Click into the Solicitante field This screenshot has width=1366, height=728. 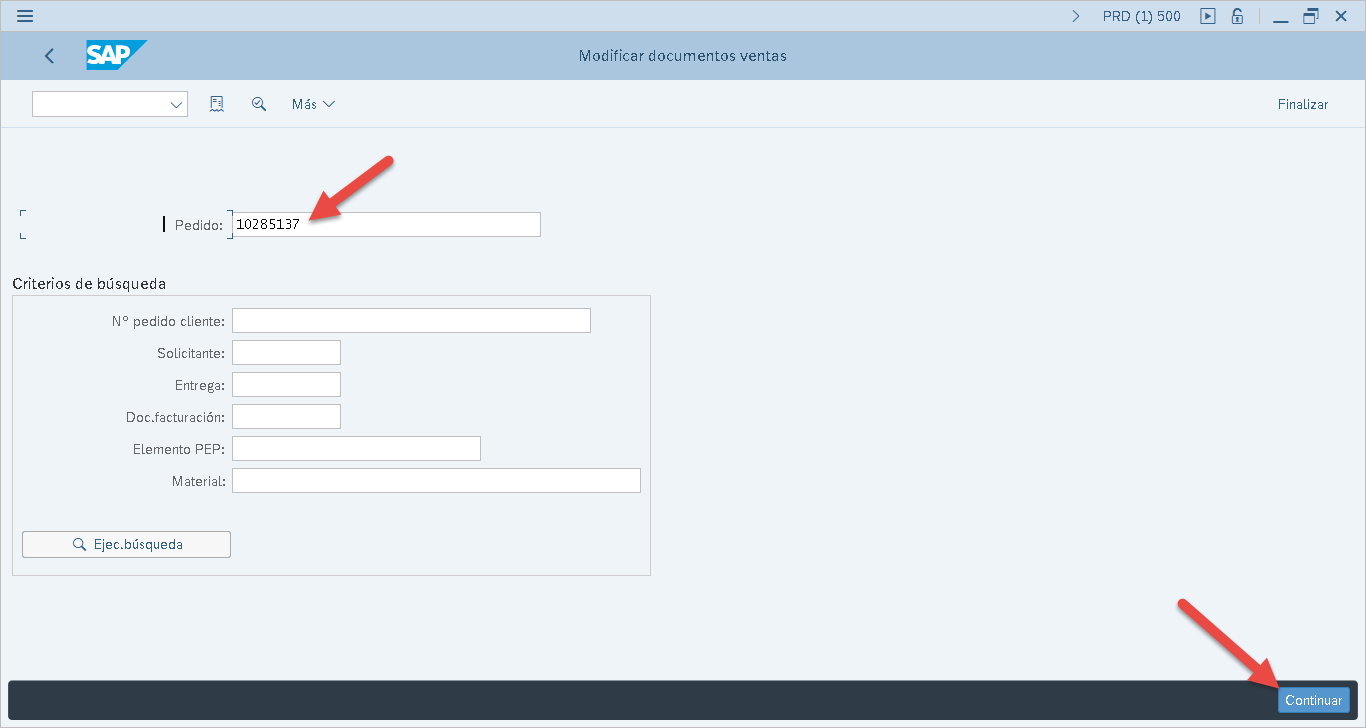point(286,352)
